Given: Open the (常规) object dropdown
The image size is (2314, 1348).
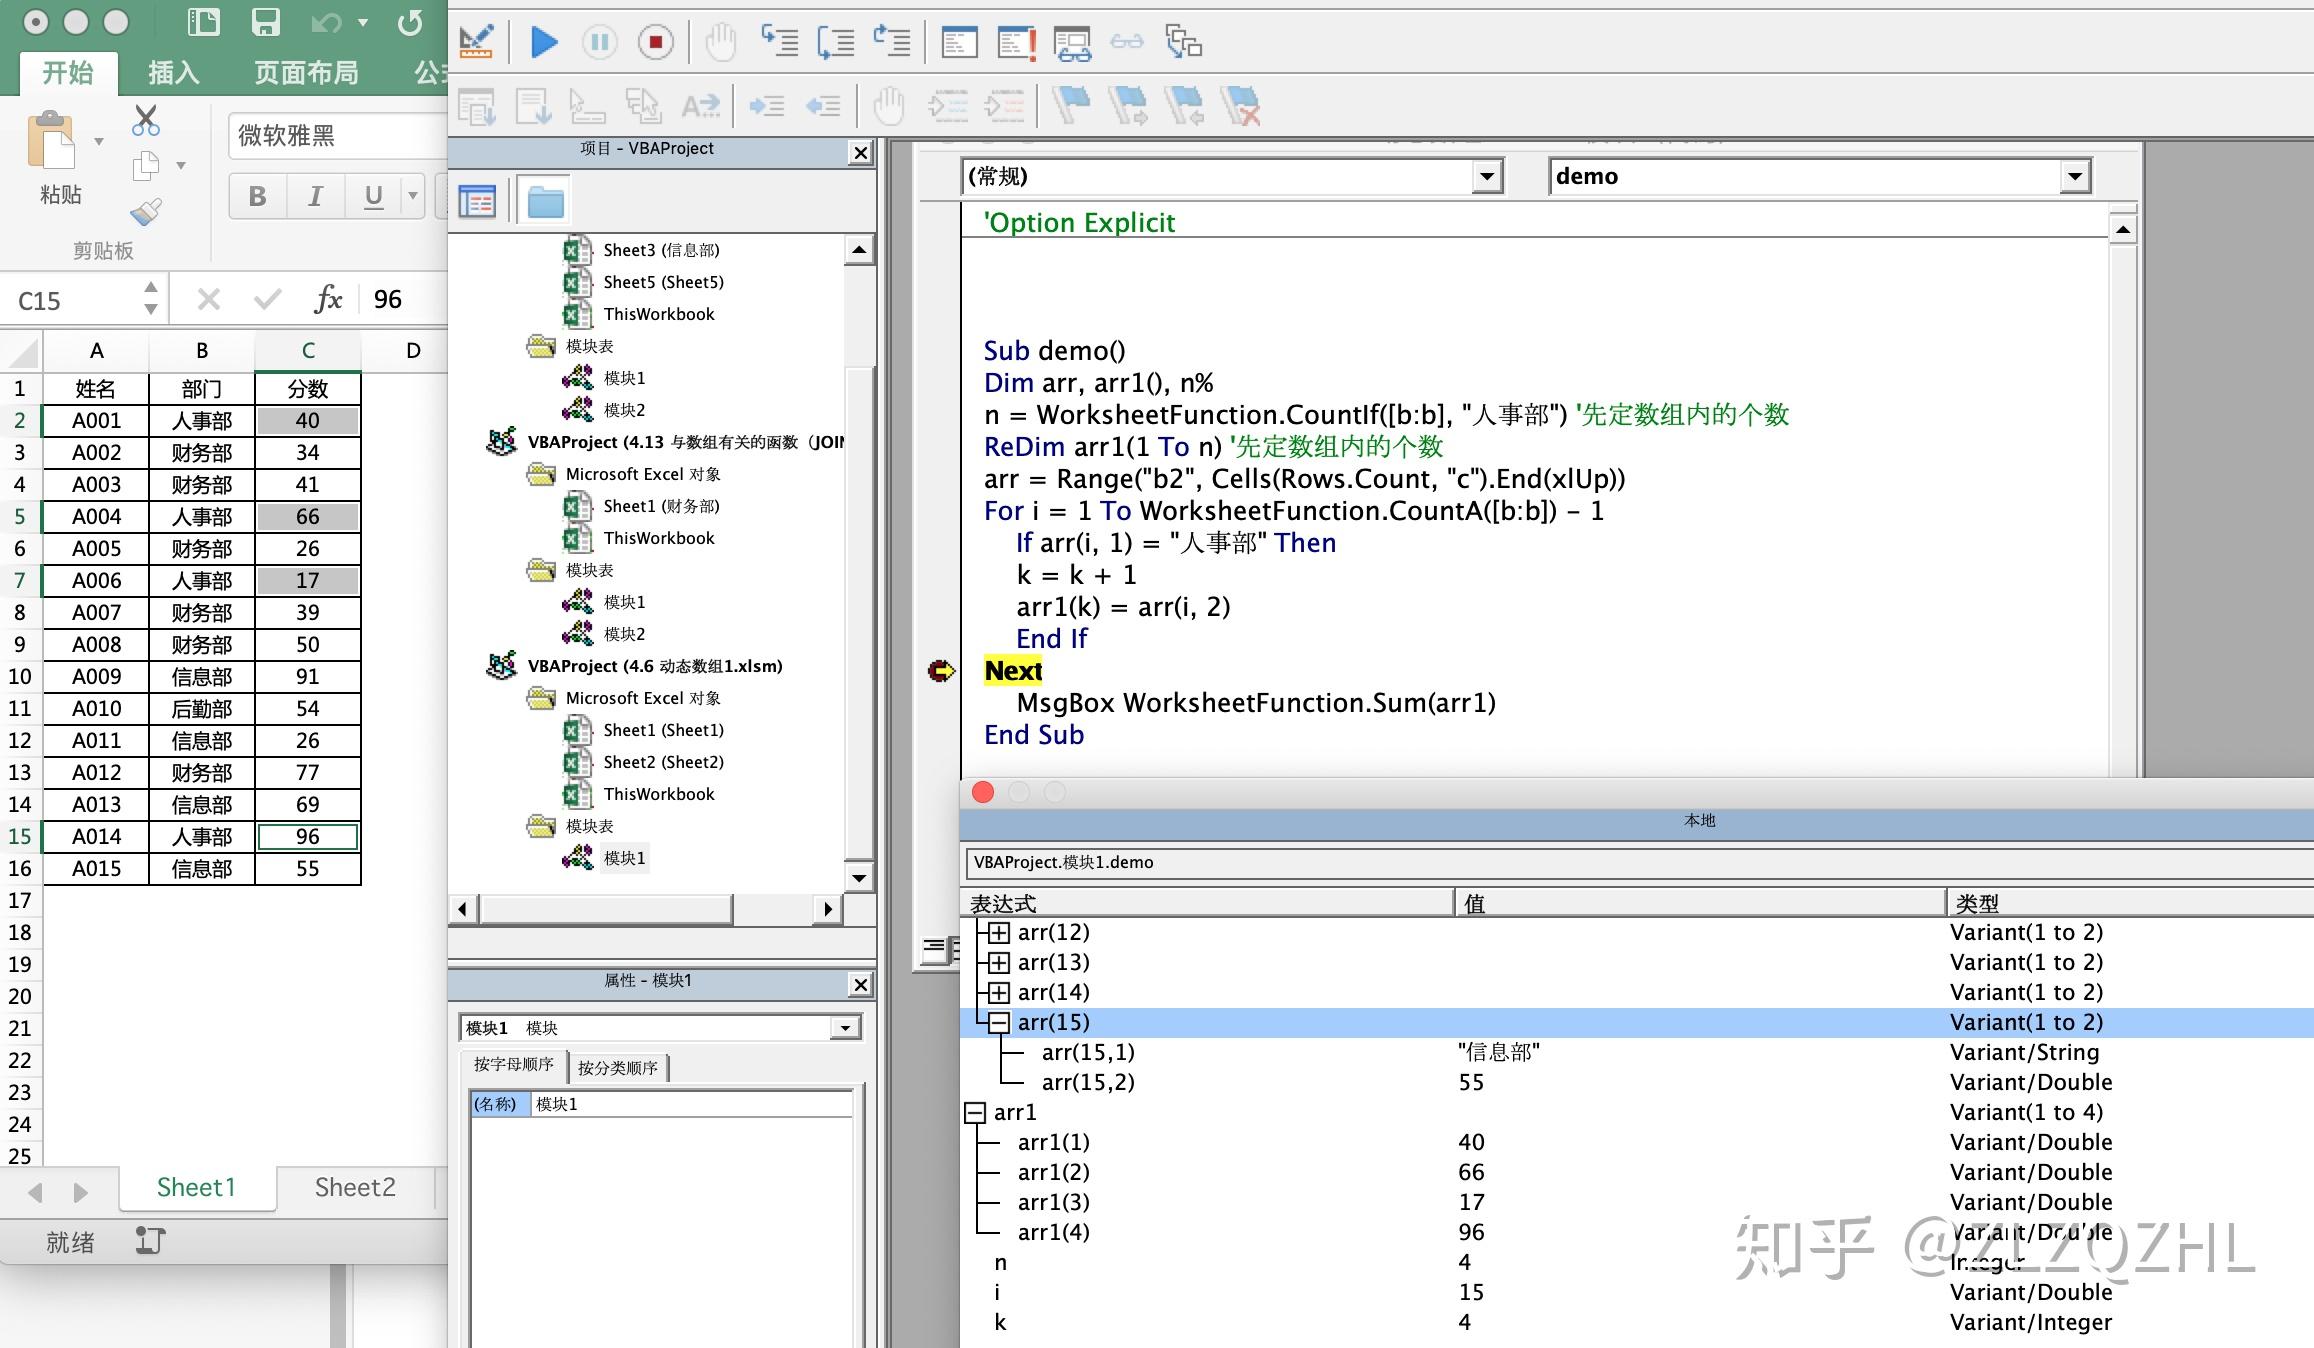Looking at the screenshot, I should point(1487,176).
